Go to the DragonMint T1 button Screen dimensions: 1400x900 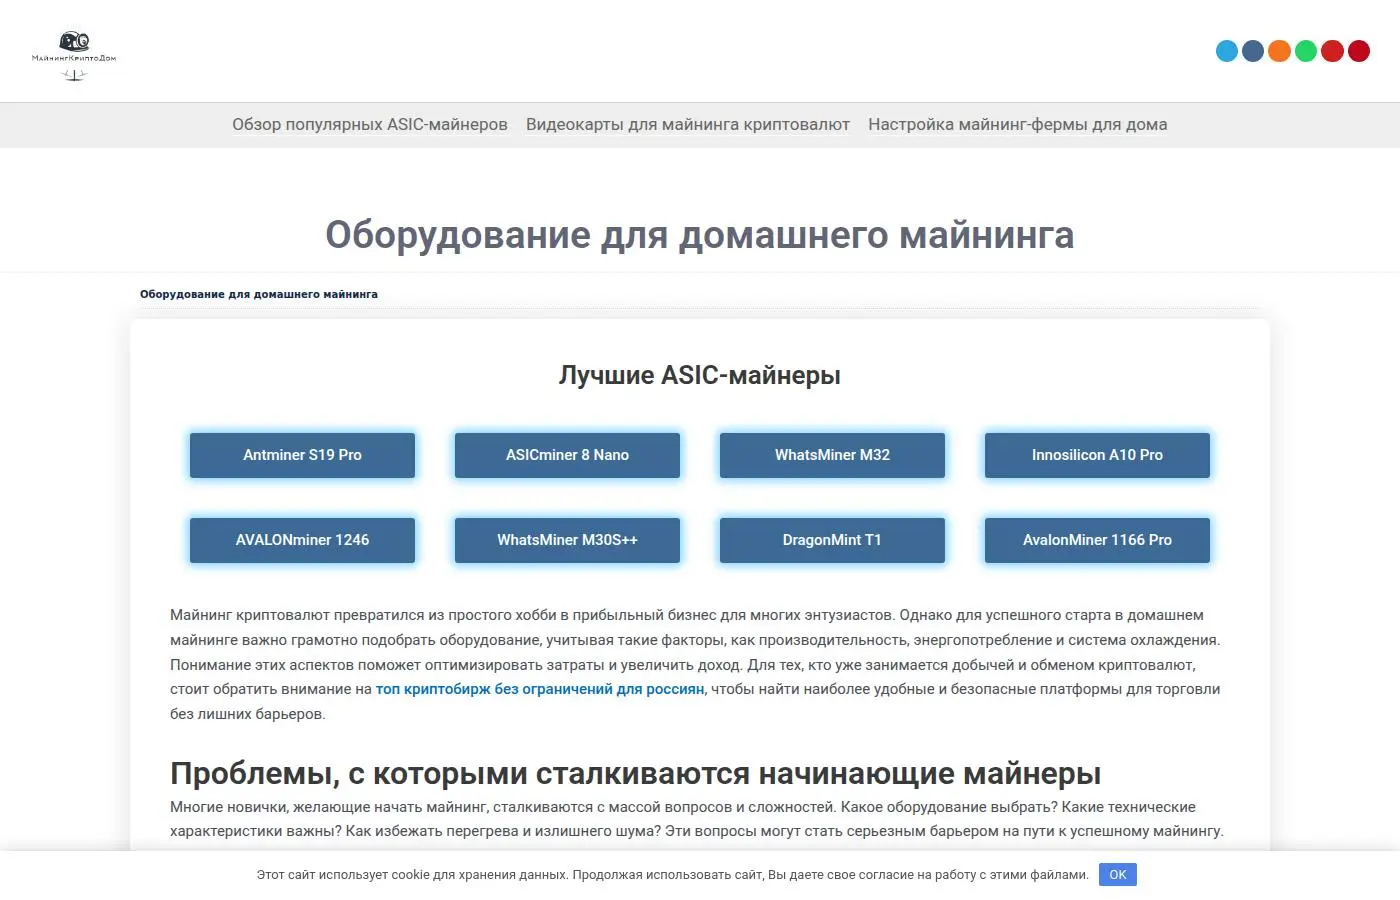point(832,540)
